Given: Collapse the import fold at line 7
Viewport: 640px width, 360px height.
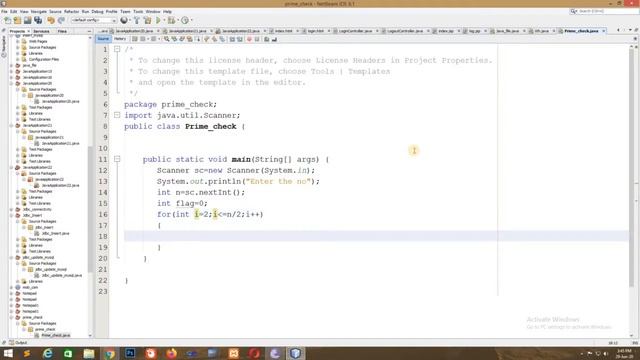Looking at the screenshot, I should pos(117,115).
